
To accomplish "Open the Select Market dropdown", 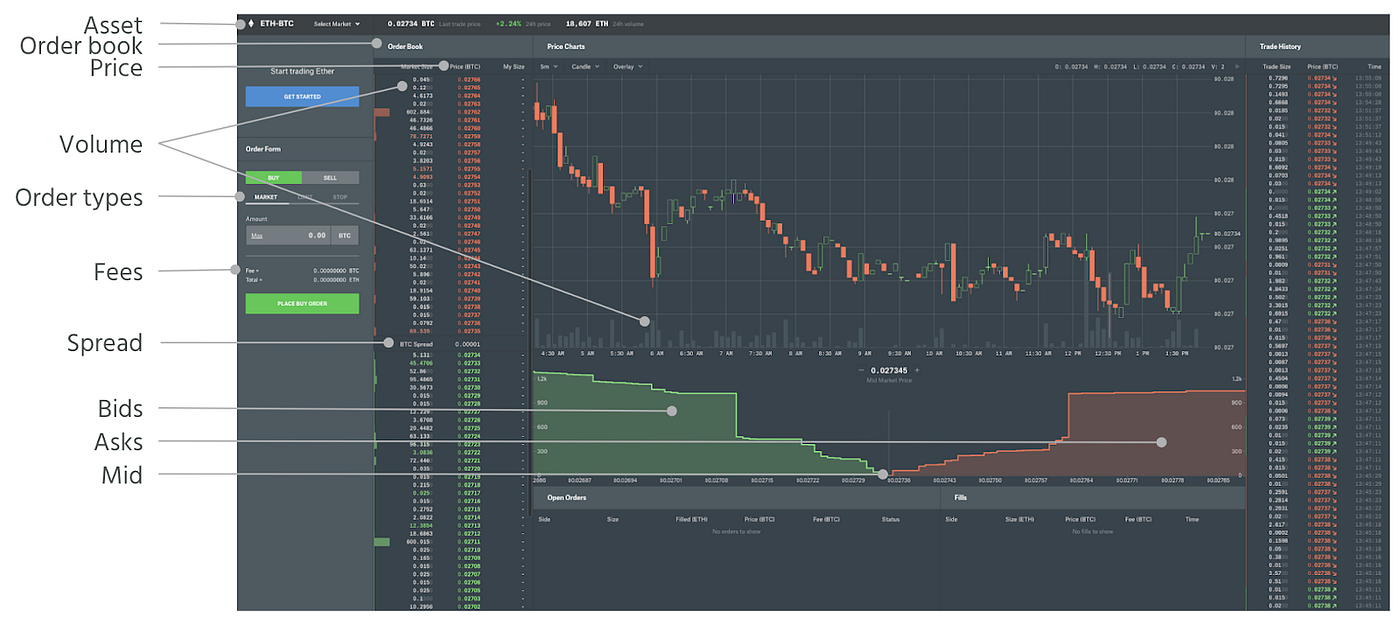I will tap(335, 23).
